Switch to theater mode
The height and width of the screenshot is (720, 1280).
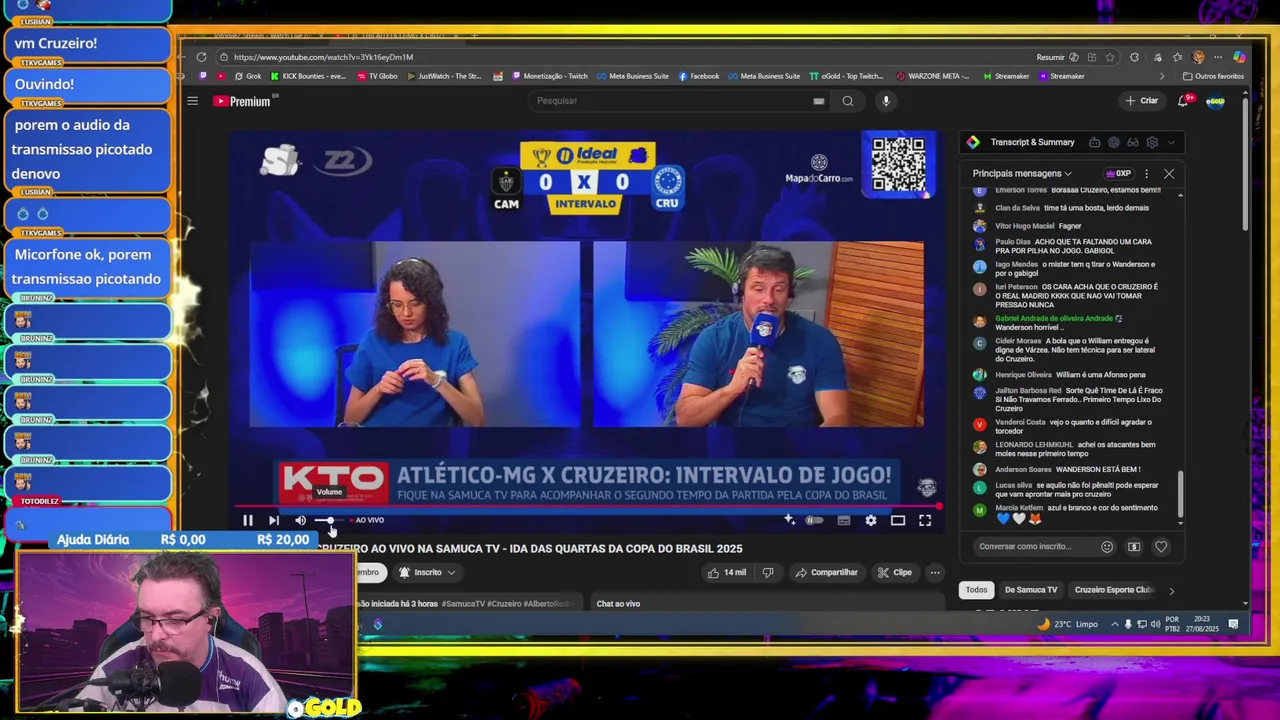898,520
